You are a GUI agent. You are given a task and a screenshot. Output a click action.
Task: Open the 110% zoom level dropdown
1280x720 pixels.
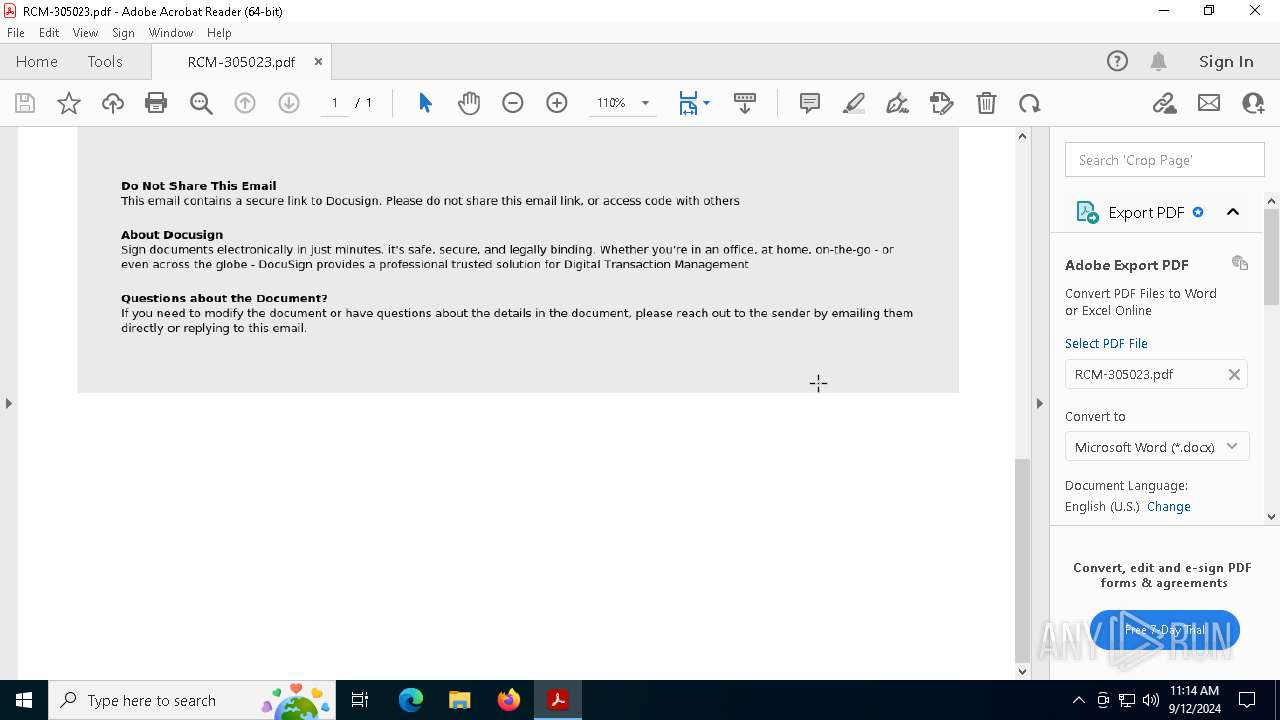point(645,103)
